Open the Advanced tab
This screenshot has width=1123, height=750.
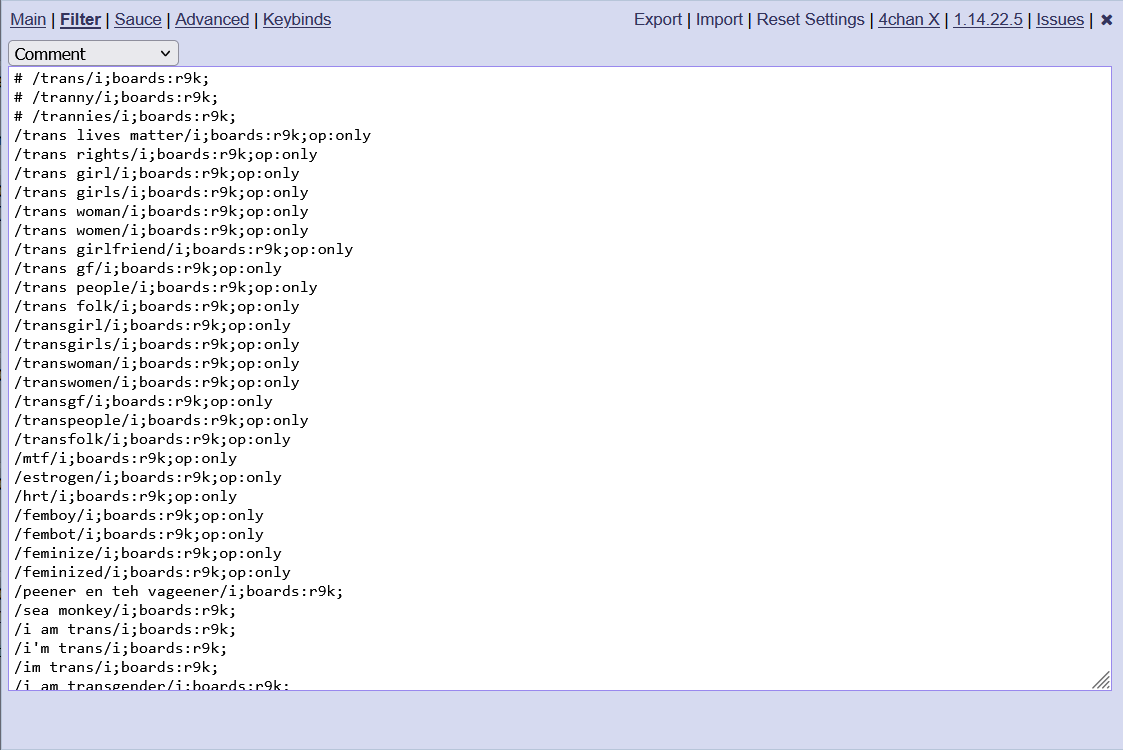point(212,19)
